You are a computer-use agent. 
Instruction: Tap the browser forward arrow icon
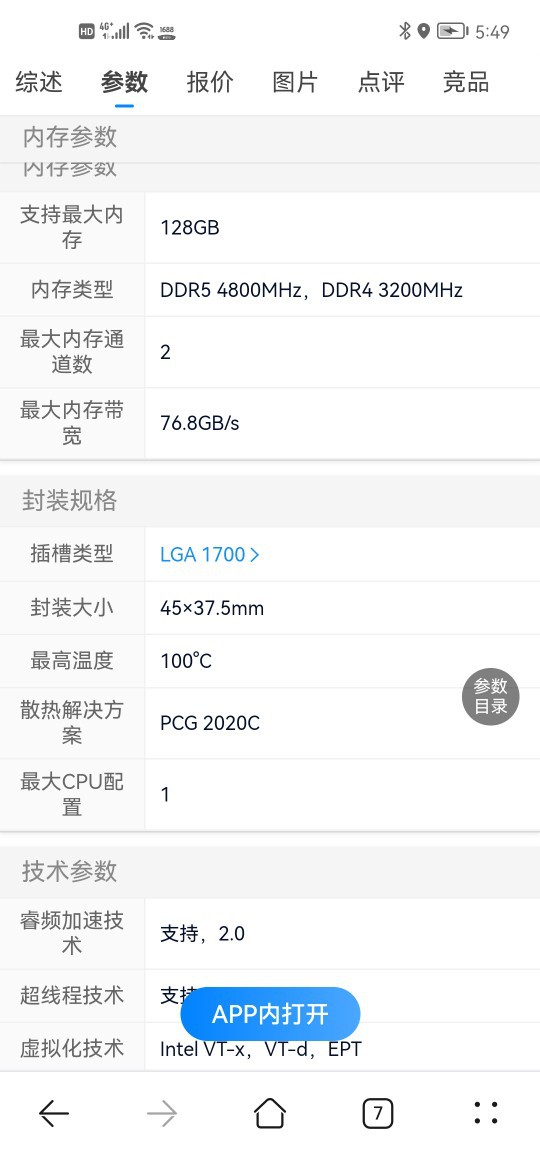tap(161, 1112)
